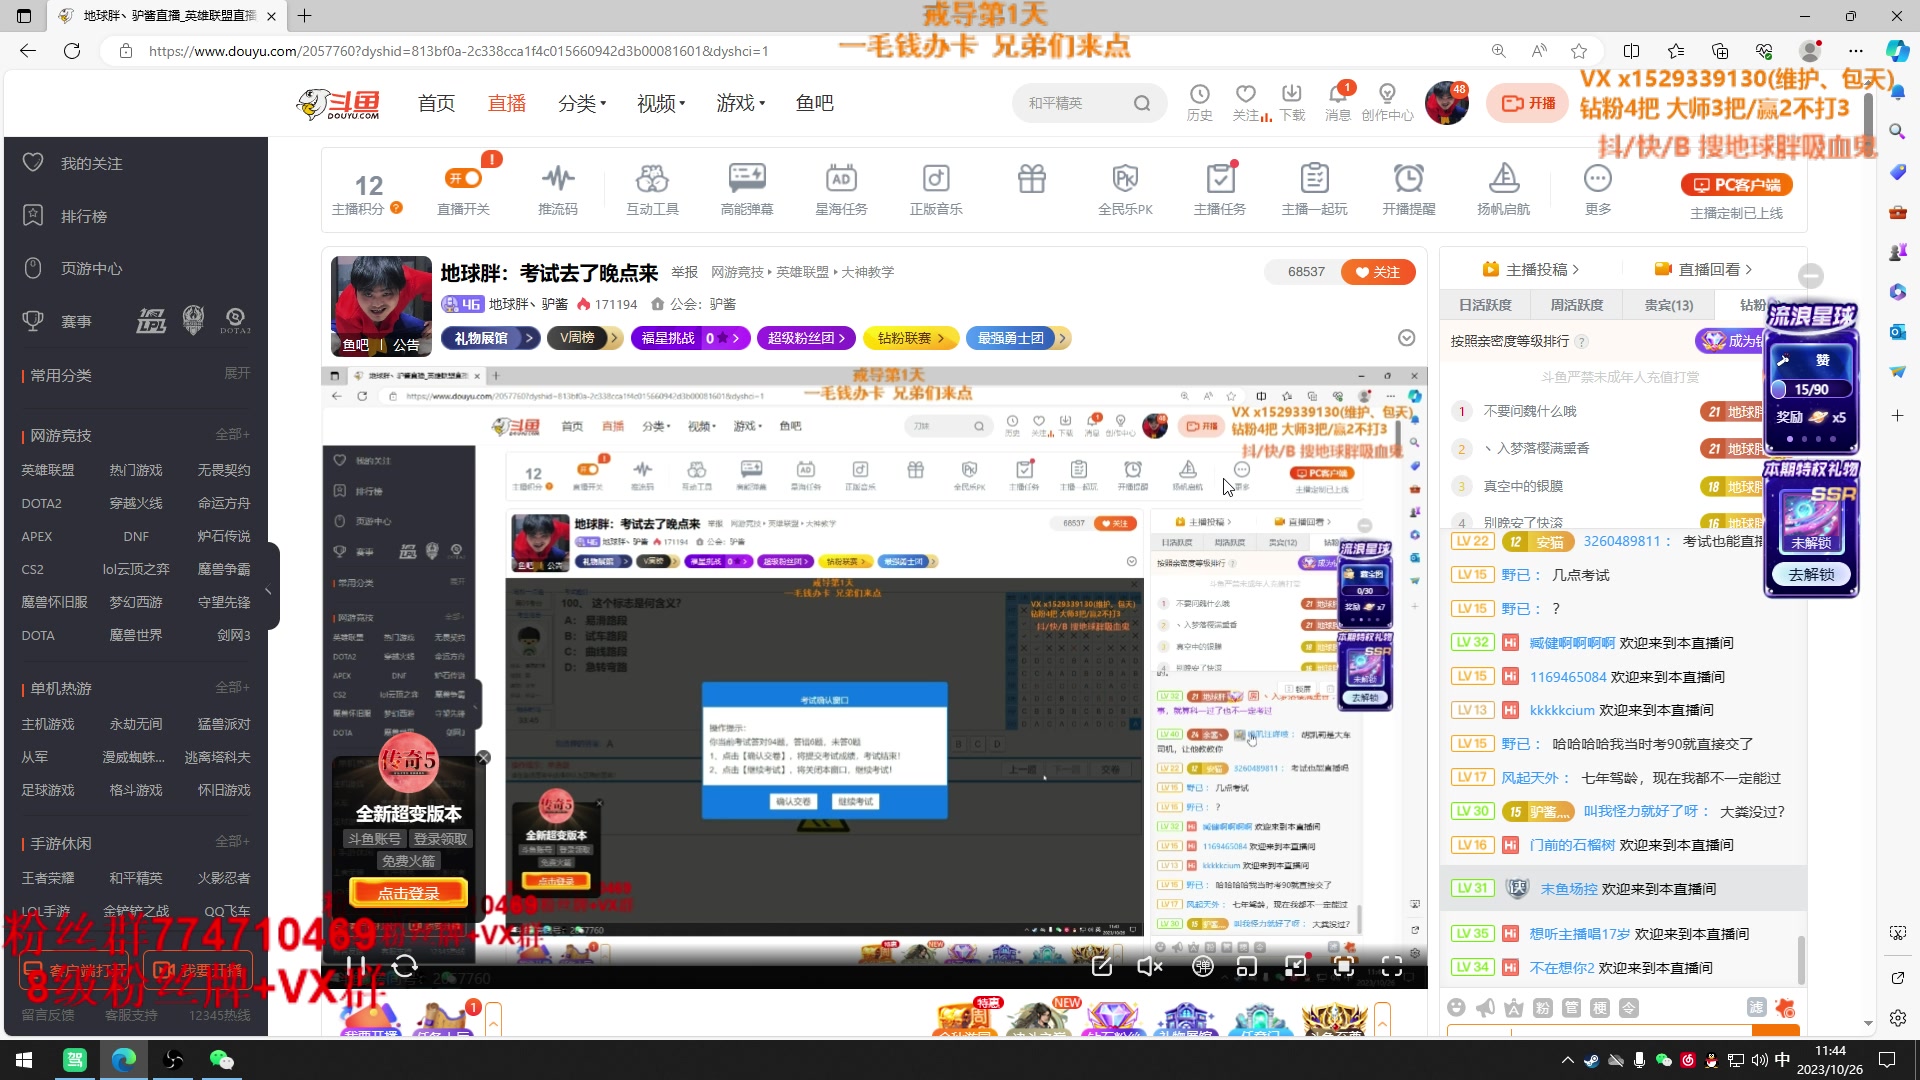Switch to the 周活跃度 tab
The image size is (1920, 1080).
coord(1577,305)
